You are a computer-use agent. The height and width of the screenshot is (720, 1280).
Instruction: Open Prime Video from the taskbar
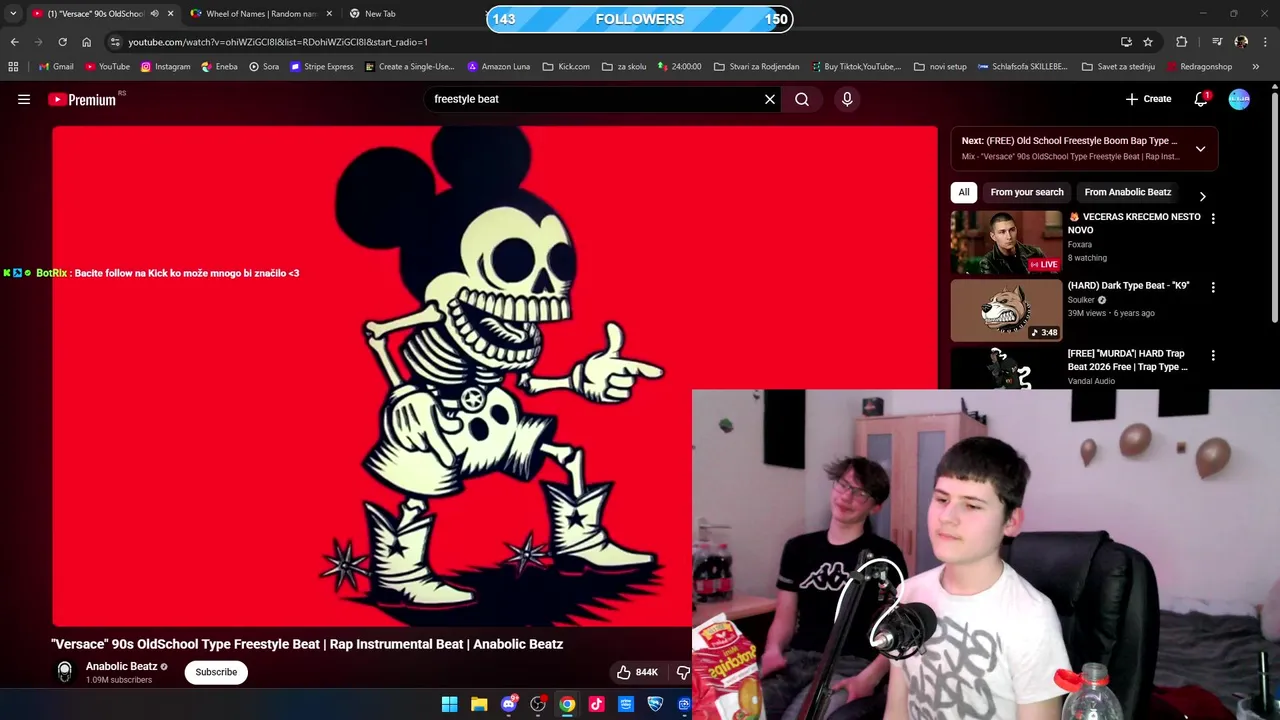[626, 704]
